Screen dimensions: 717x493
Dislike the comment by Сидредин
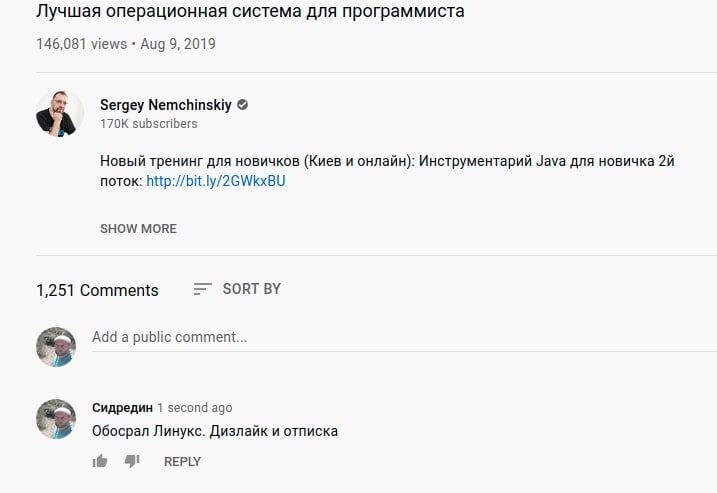tap(132, 461)
